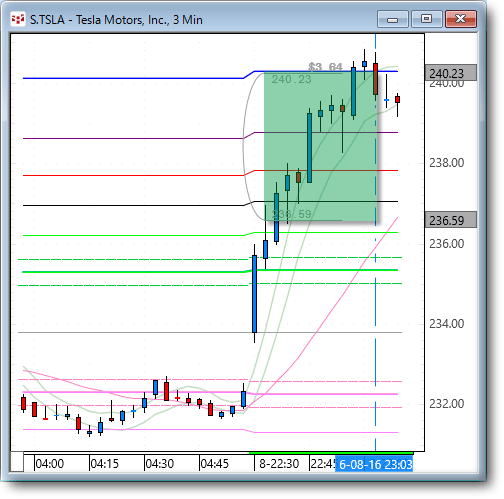Image resolution: width=504 pixels, height=499 pixels.
Task: Click the minimize window button
Action: click(393, 19)
